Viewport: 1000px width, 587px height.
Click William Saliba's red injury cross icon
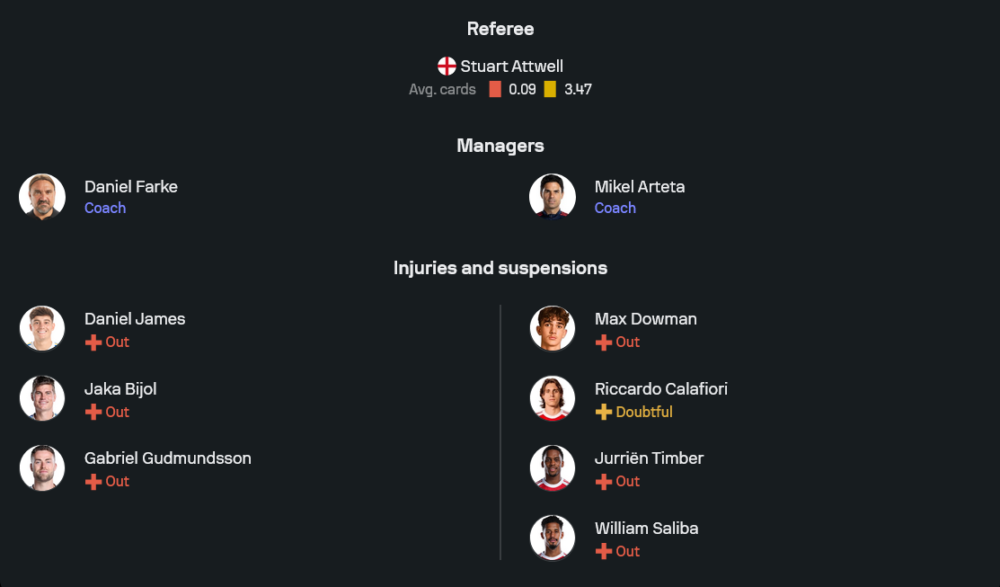603,551
